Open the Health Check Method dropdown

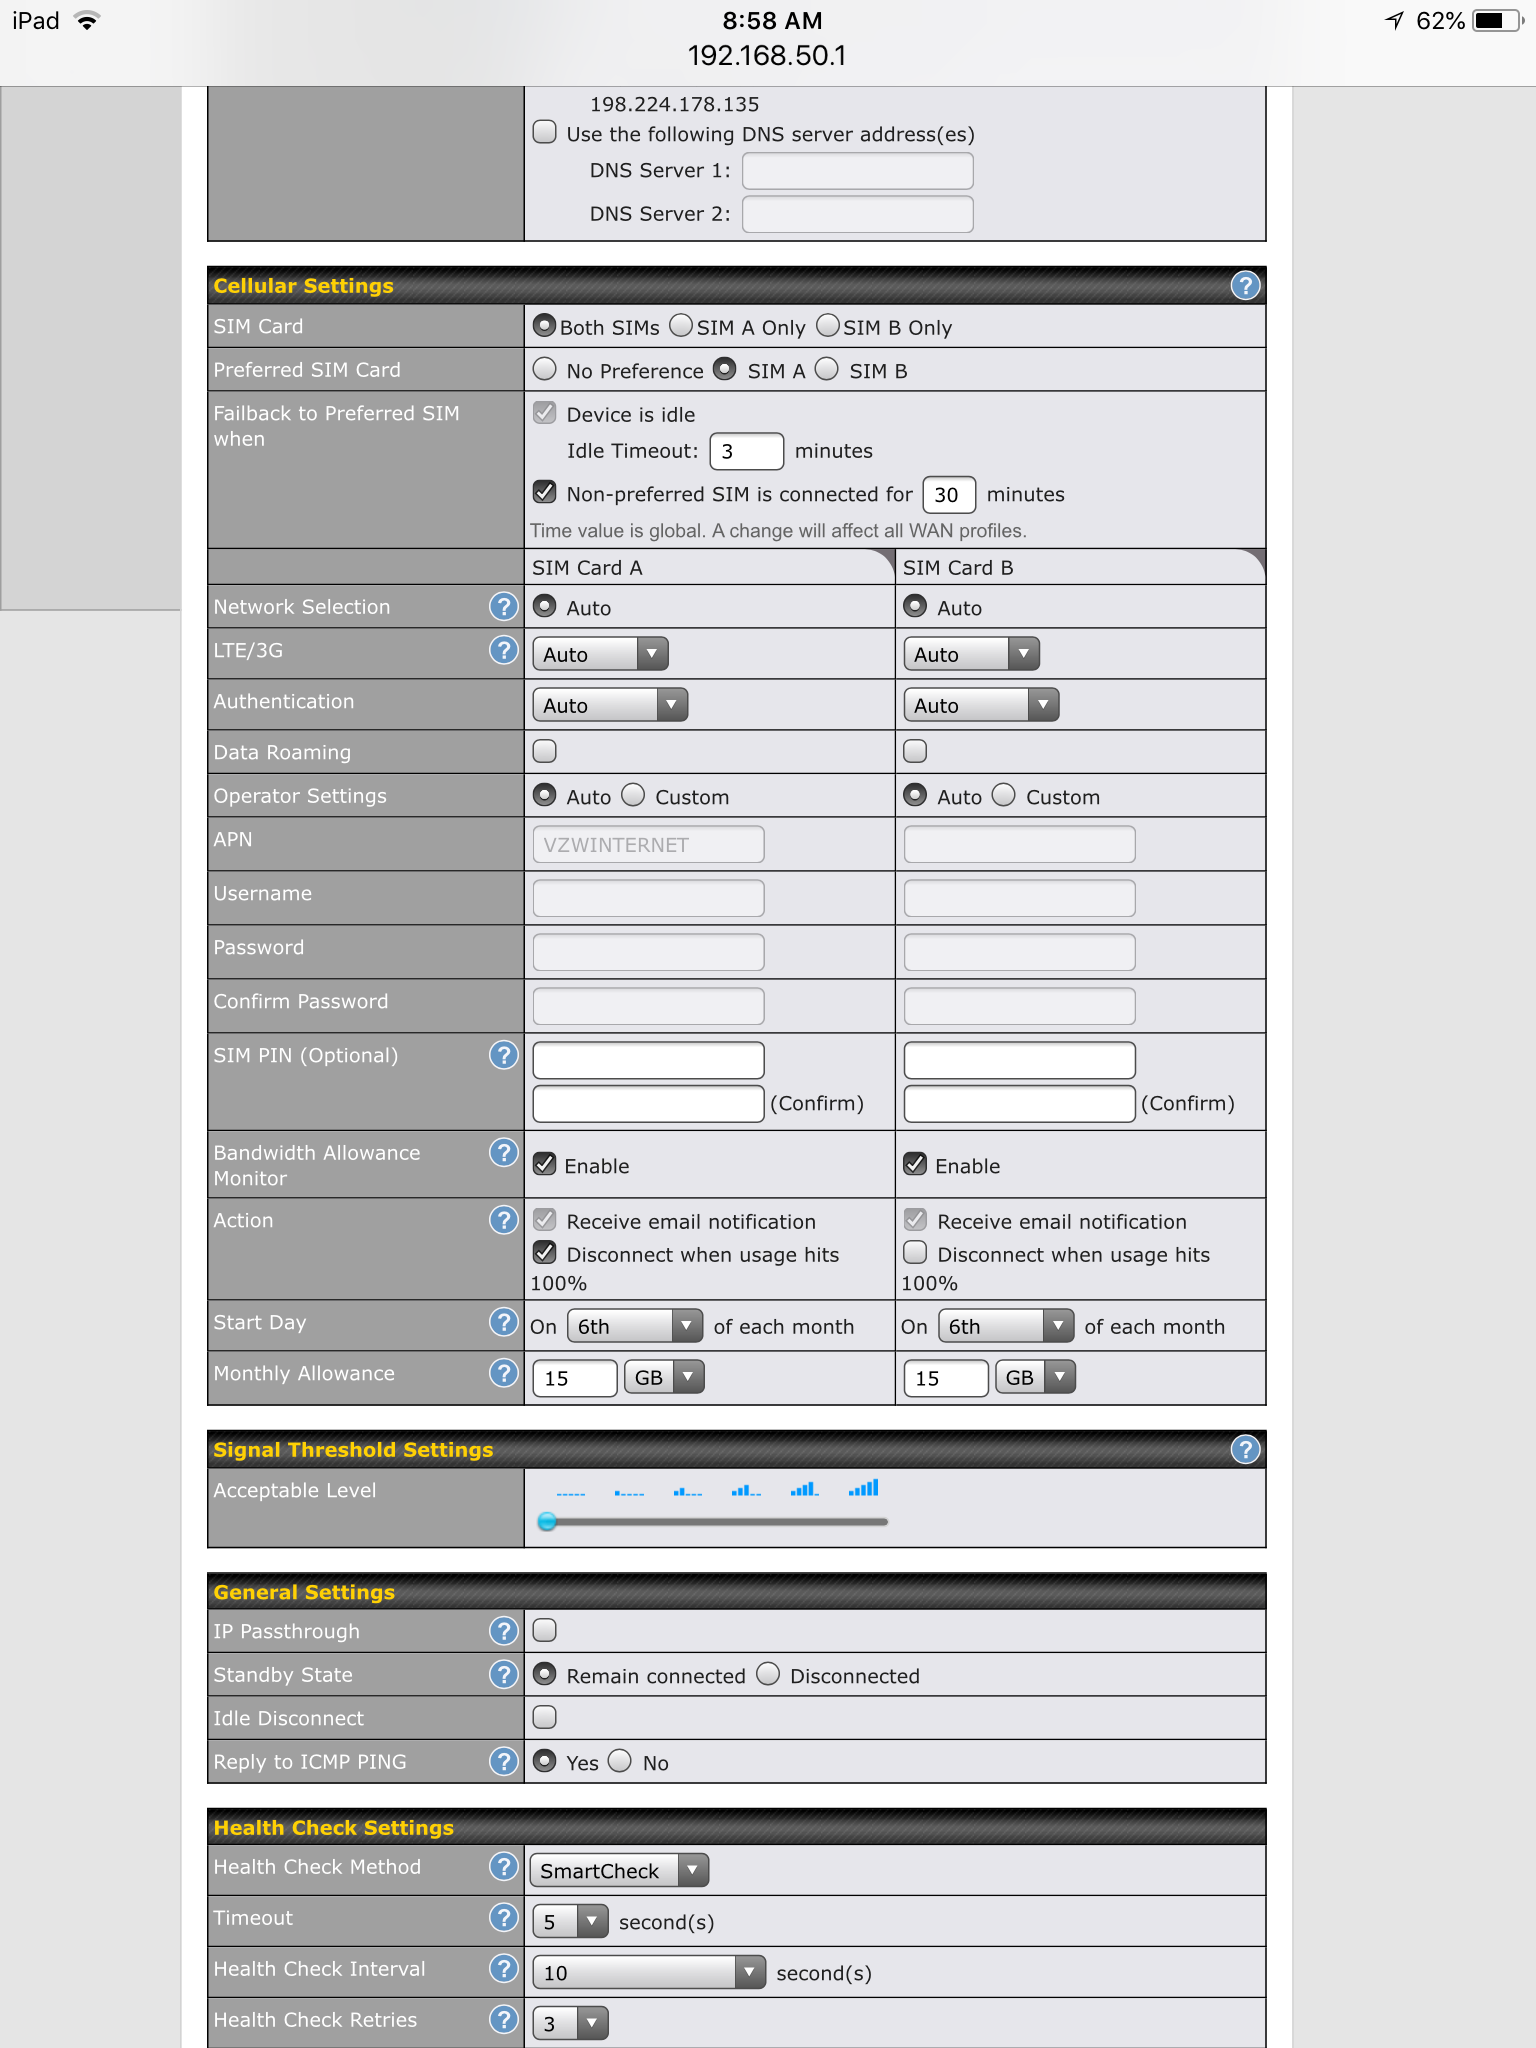point(619,1870)
